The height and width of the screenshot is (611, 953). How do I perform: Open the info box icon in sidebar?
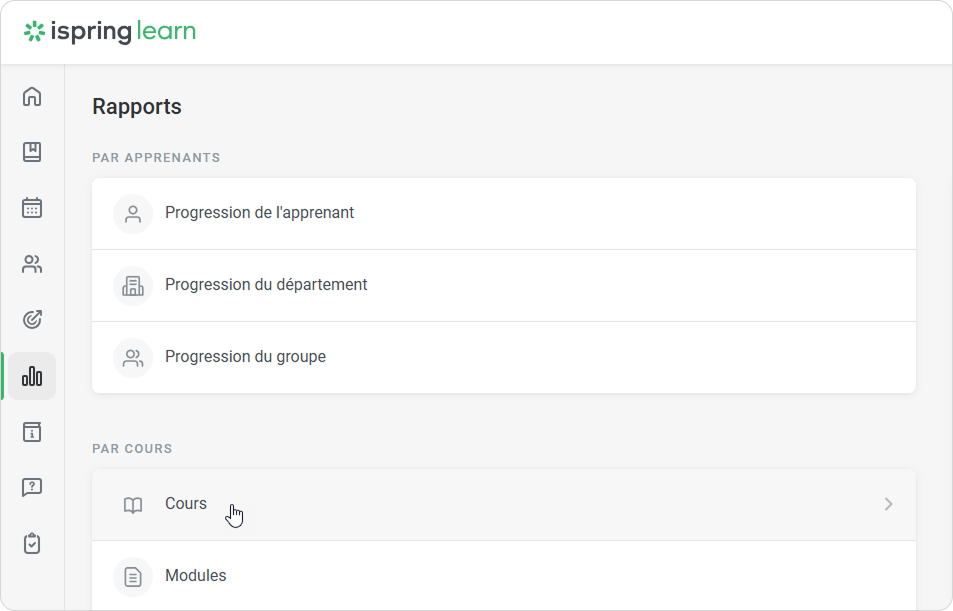coord(32,432)
